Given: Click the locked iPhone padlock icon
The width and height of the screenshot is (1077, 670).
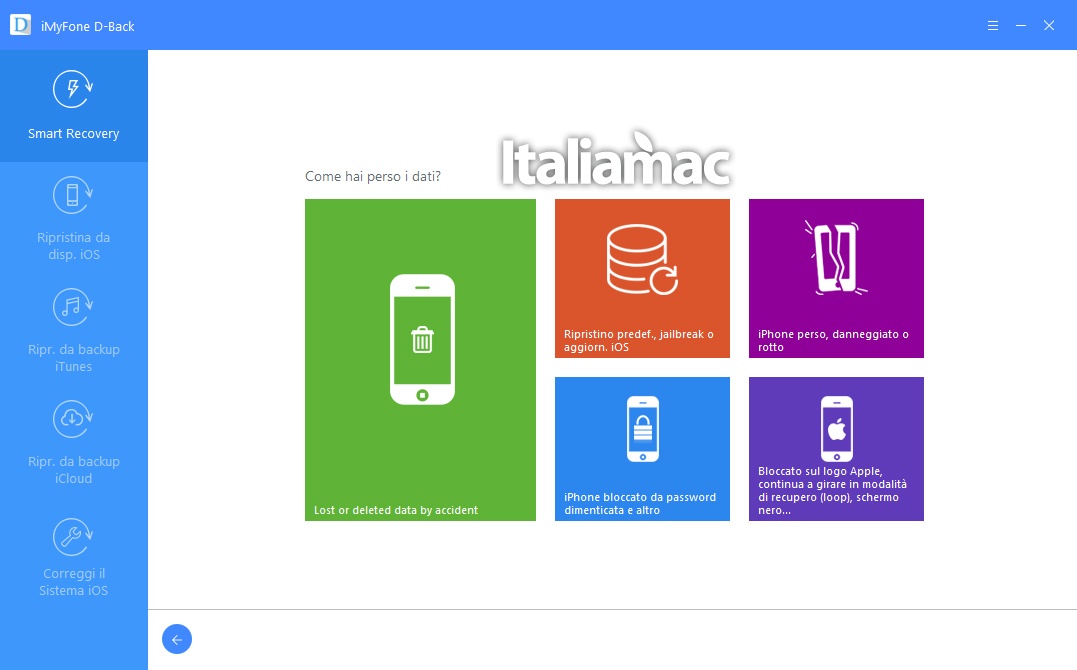Looking at the screenshot, I should [x=643, y=429].
